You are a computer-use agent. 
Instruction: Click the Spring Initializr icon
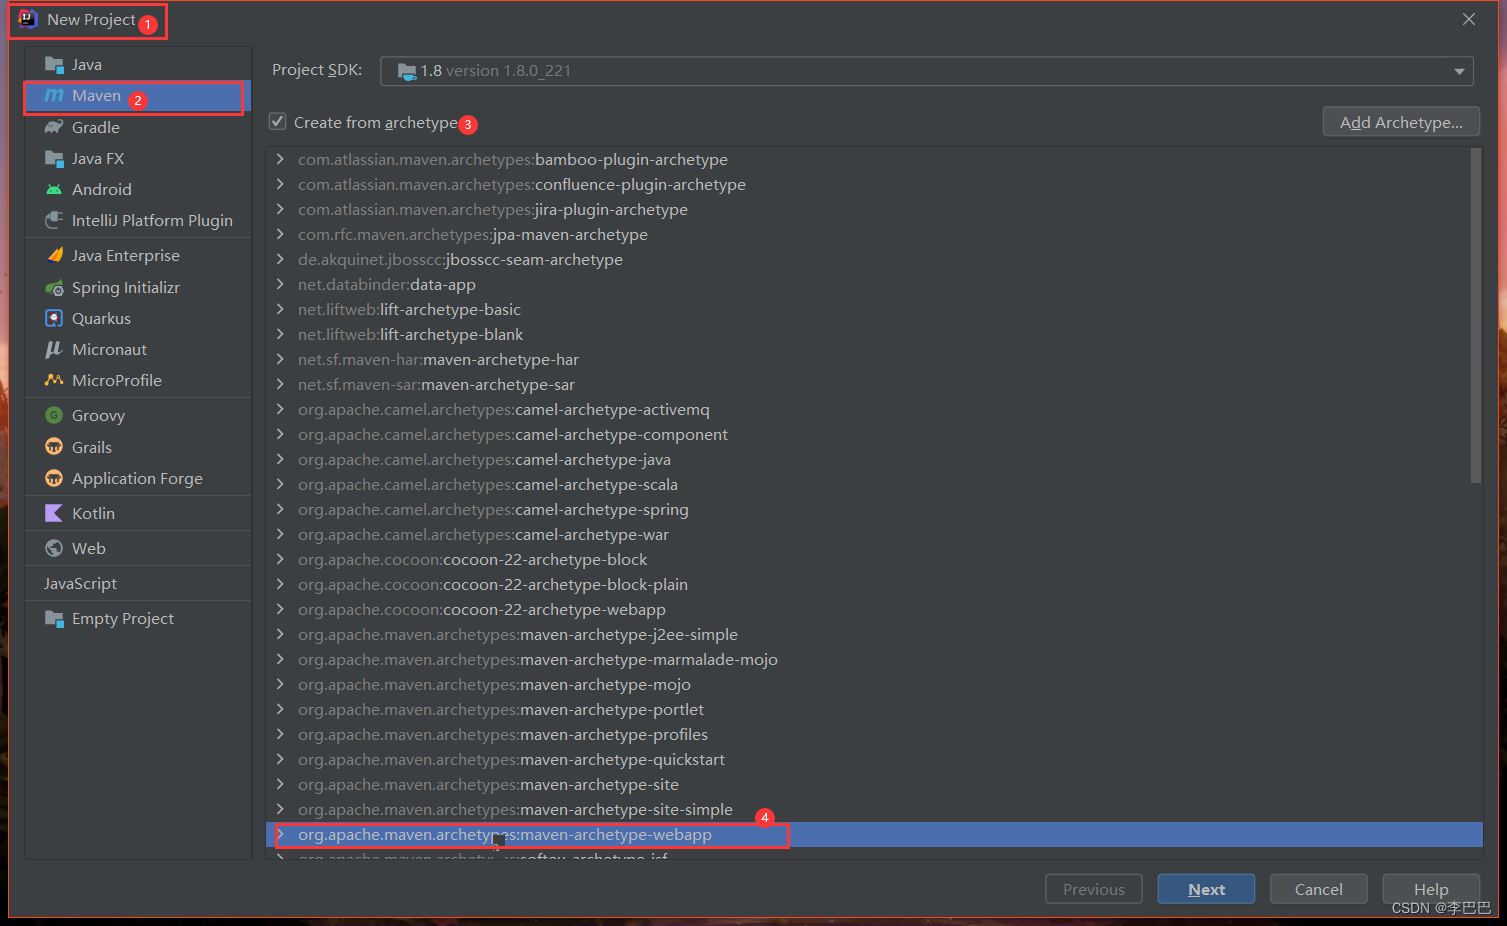[x=54, y=287]
